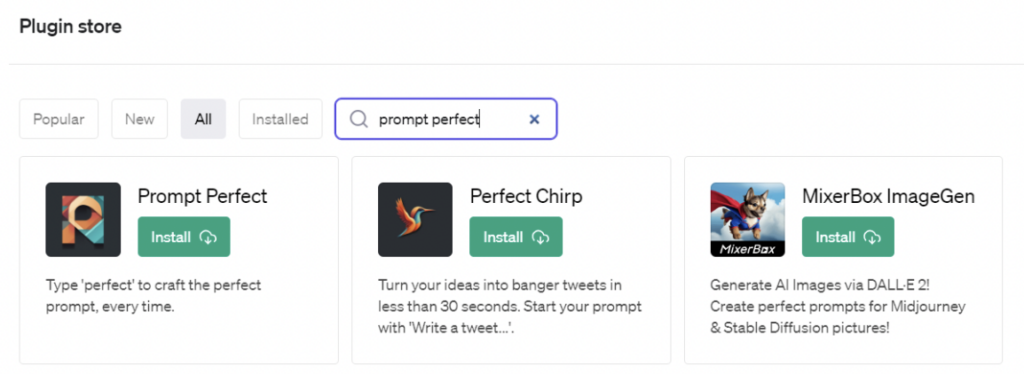The width and height of the screenshot is (1024, 374).
Task: Switch to the Popular filter tab
Action: (59, 119)
